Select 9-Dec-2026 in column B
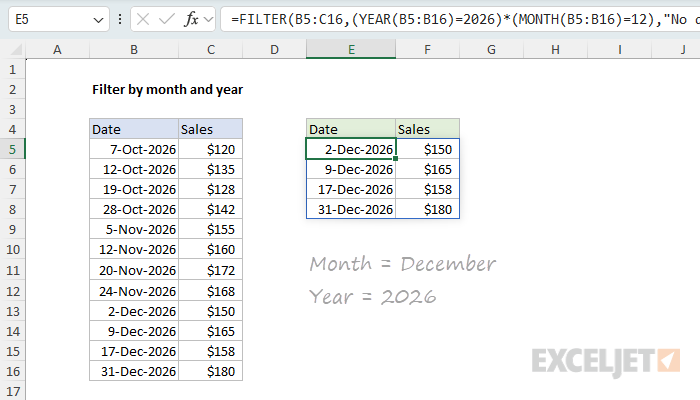This screenshot has width=700, height=400. 134,331
